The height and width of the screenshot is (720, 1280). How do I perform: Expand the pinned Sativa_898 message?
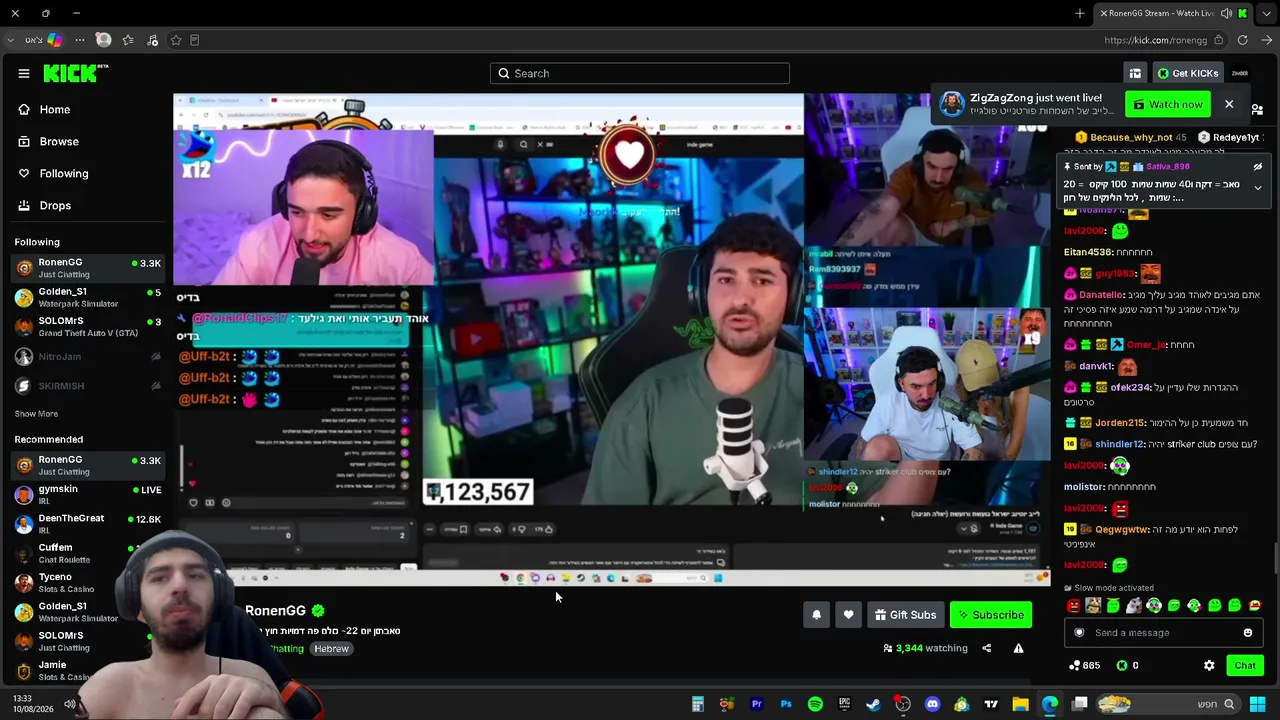(1258, 188)
